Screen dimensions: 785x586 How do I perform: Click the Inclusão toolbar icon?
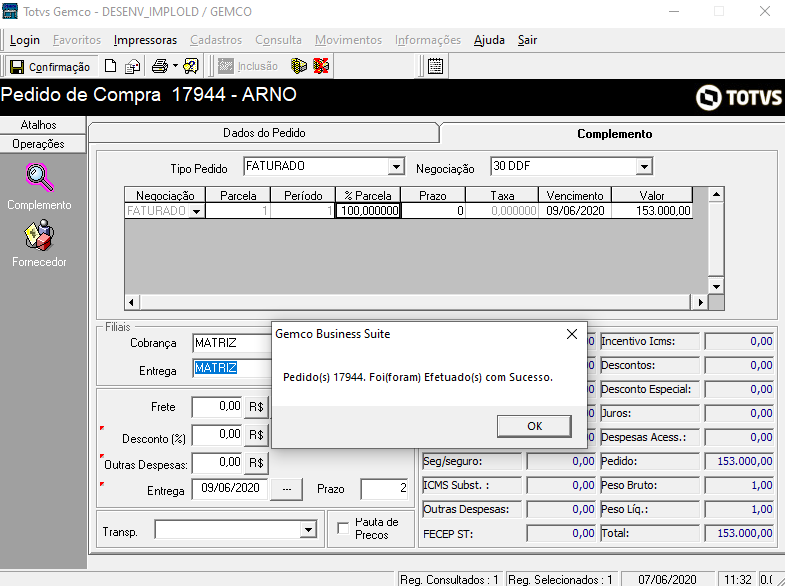(x=225, y=66)
